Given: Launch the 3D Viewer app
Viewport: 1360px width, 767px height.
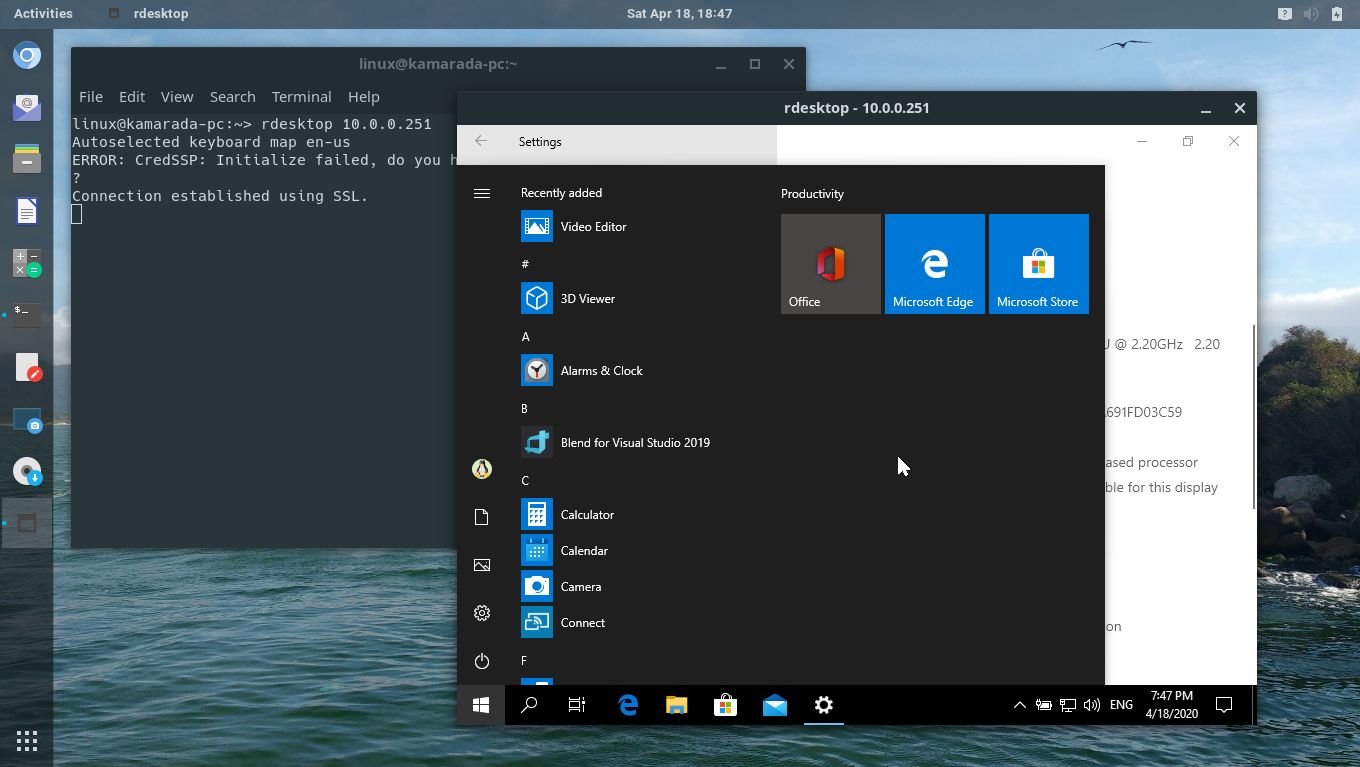Looking at the screenshot, I should (x=587, y=298).
